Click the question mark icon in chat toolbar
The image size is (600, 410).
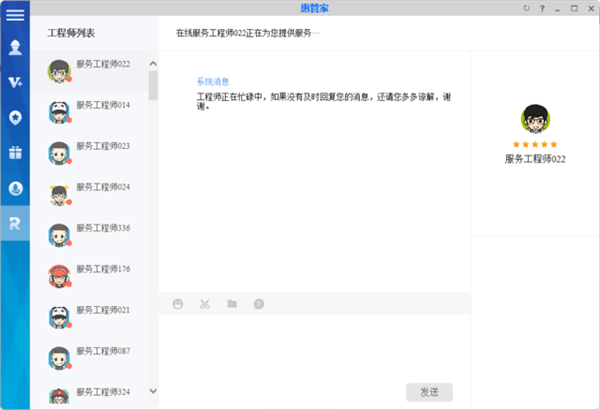pyautogui.click(x=258, y=303)
